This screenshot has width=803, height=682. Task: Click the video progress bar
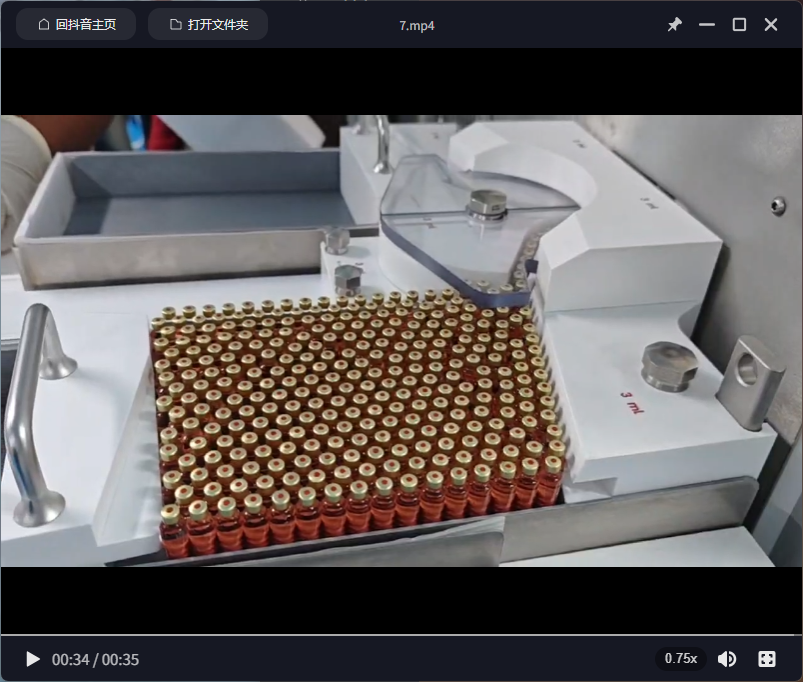[402, 635]
